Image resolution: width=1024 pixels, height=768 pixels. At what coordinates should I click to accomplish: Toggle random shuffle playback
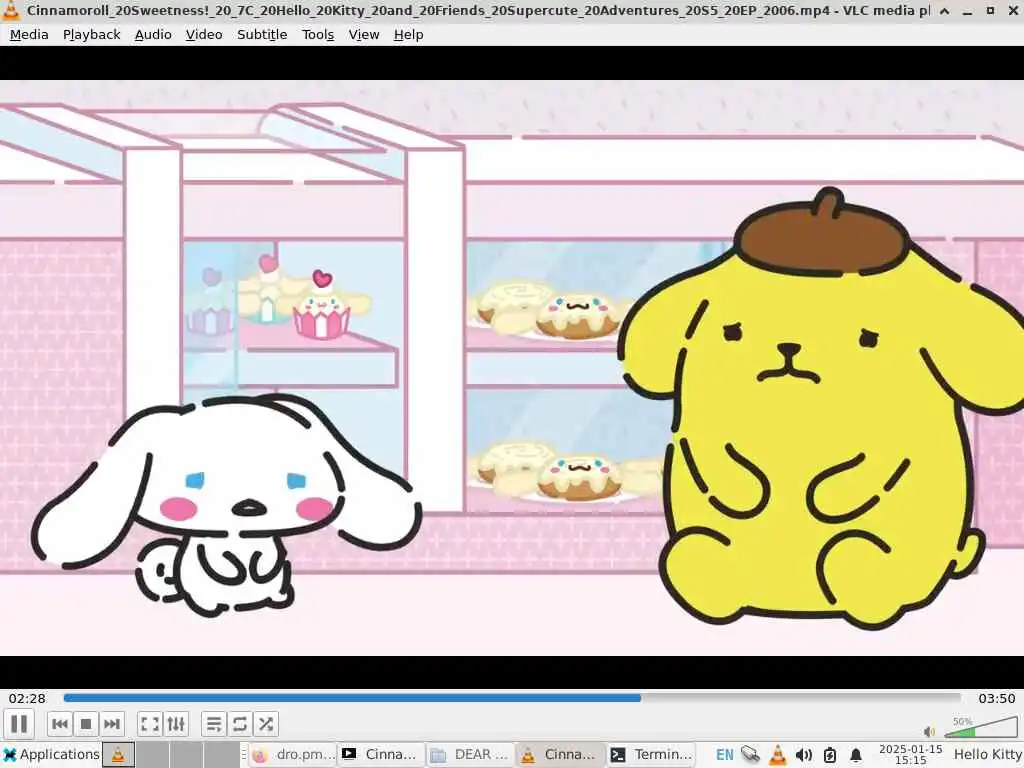[x=266, y=724]
